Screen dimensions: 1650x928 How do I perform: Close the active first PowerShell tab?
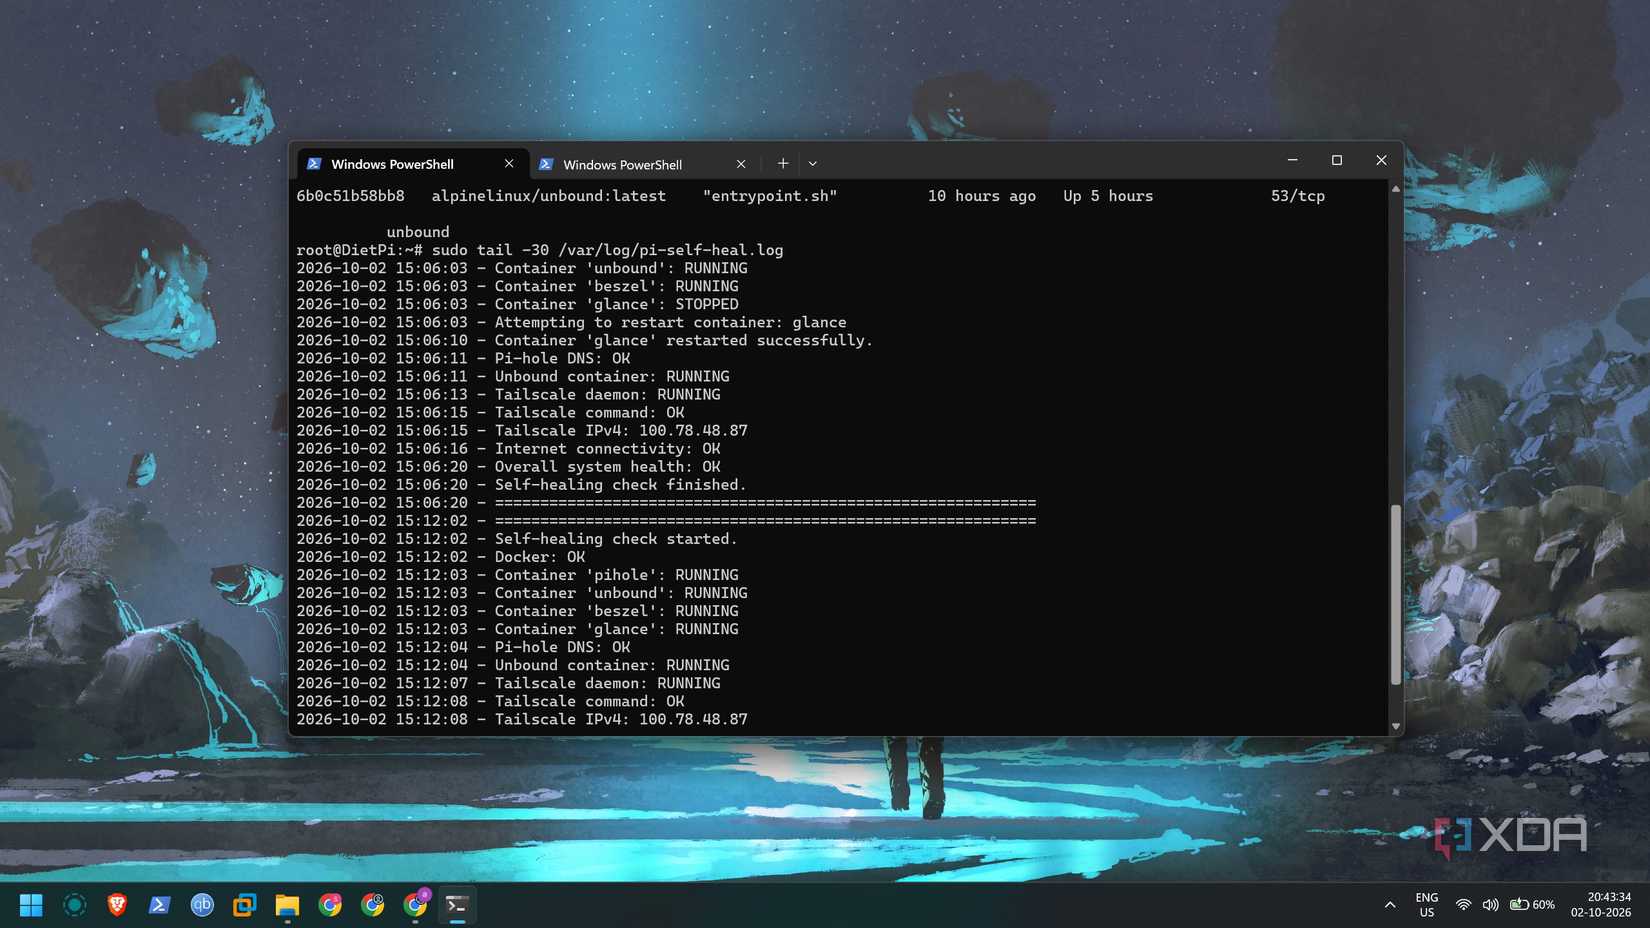pos(509,163)
